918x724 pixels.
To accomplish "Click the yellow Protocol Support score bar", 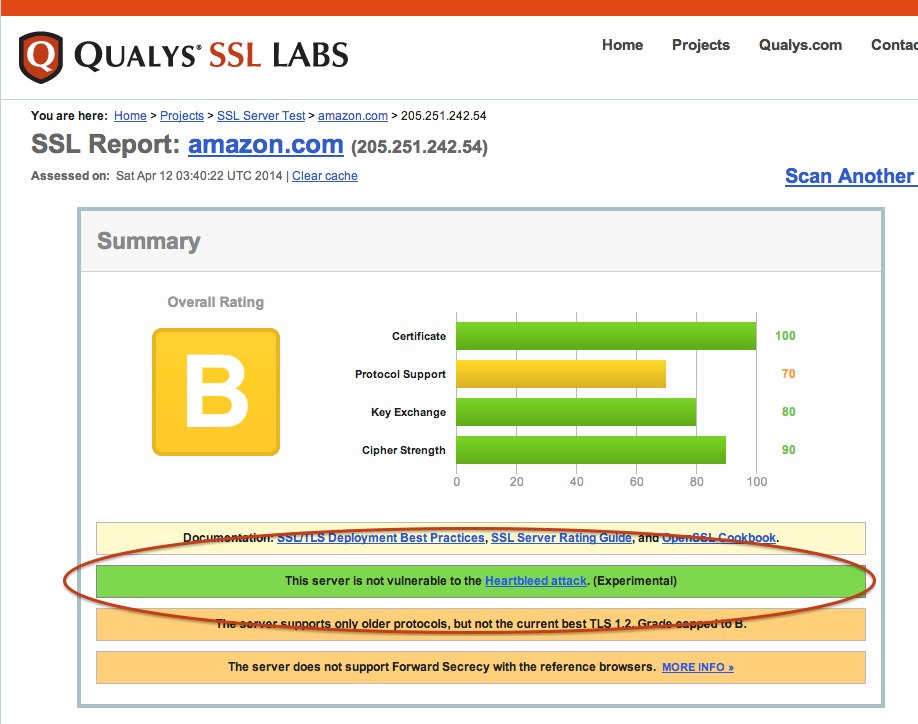I will click(561, 374).
